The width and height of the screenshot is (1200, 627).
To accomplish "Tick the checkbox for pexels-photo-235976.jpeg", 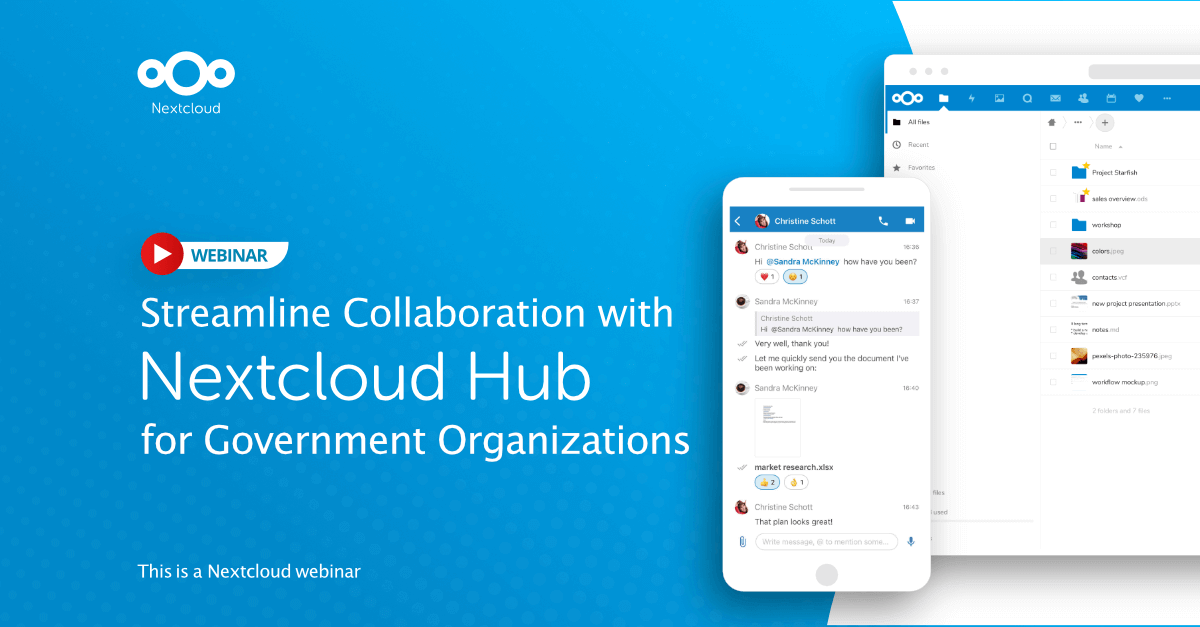I will (1052, 355).
